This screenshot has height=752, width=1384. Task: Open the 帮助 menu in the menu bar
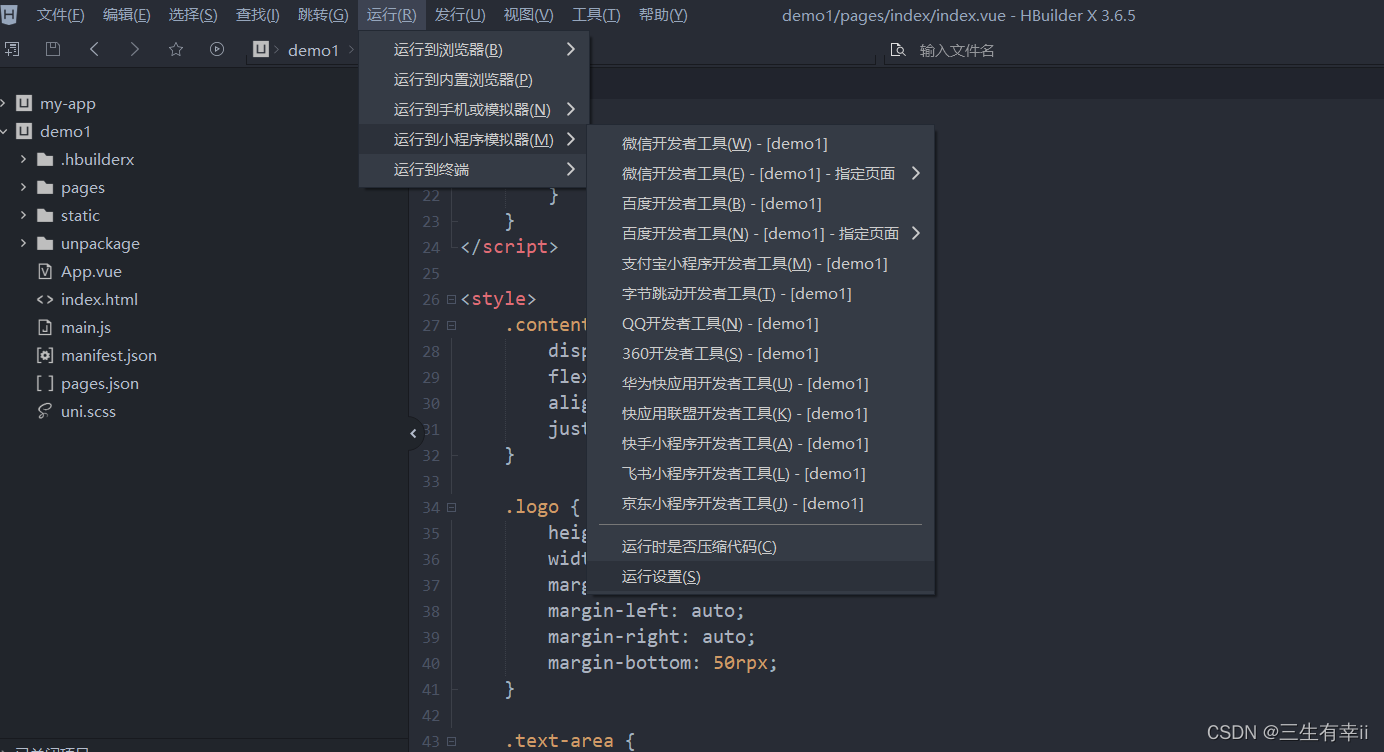pyautogui.click(x=662, y=14)
